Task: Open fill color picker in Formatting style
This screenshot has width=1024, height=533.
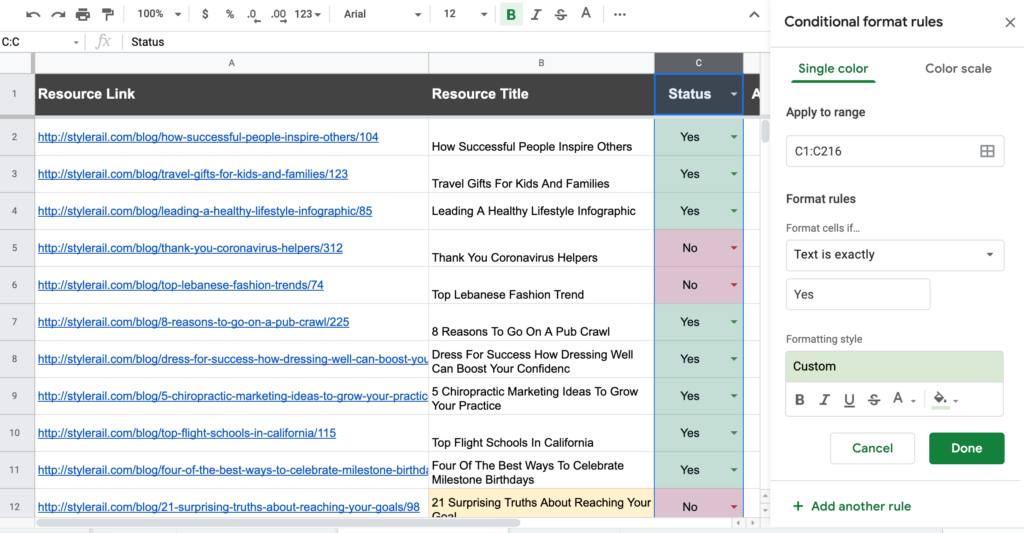Action: 944,399
